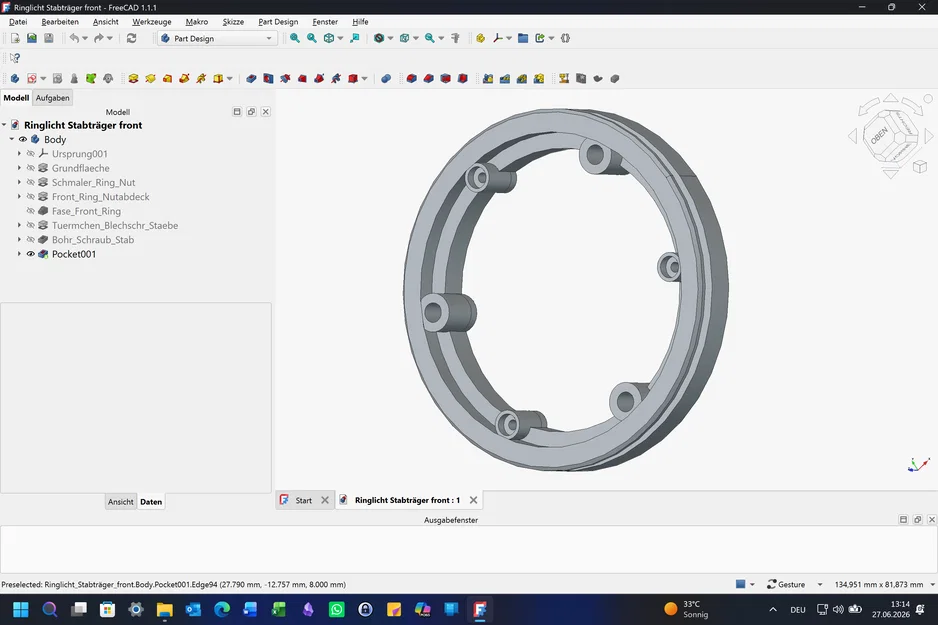Click the Open file toolbar icon
The width and height of the screenshot is (938, 625).
(32, 38)
